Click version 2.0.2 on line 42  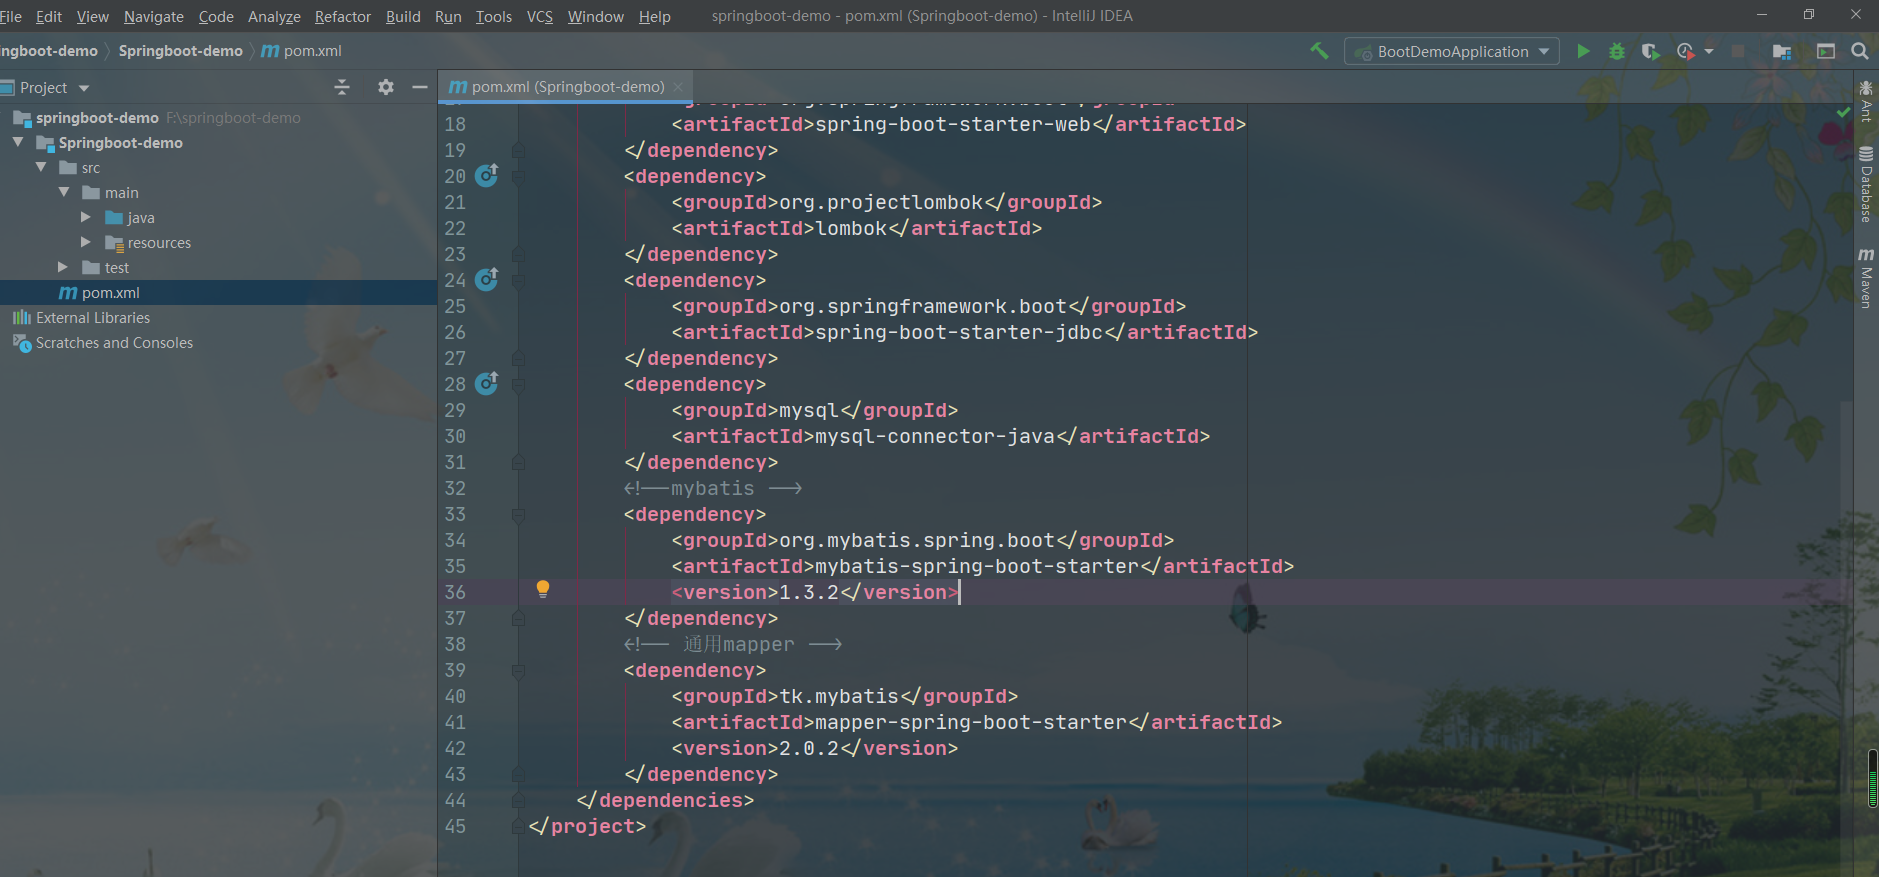click(809, 748)
